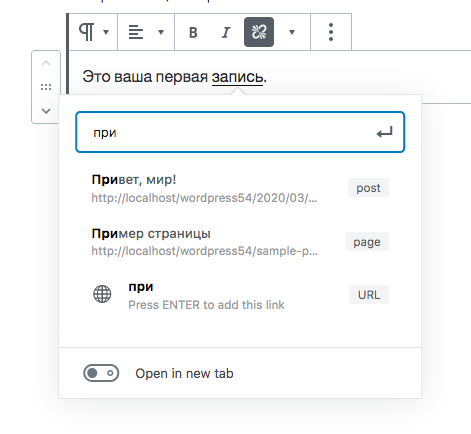Viewport: 471px width, 434px height.
Task: Click the localhost 2020/03 post URL text
Action: point(204,198)
